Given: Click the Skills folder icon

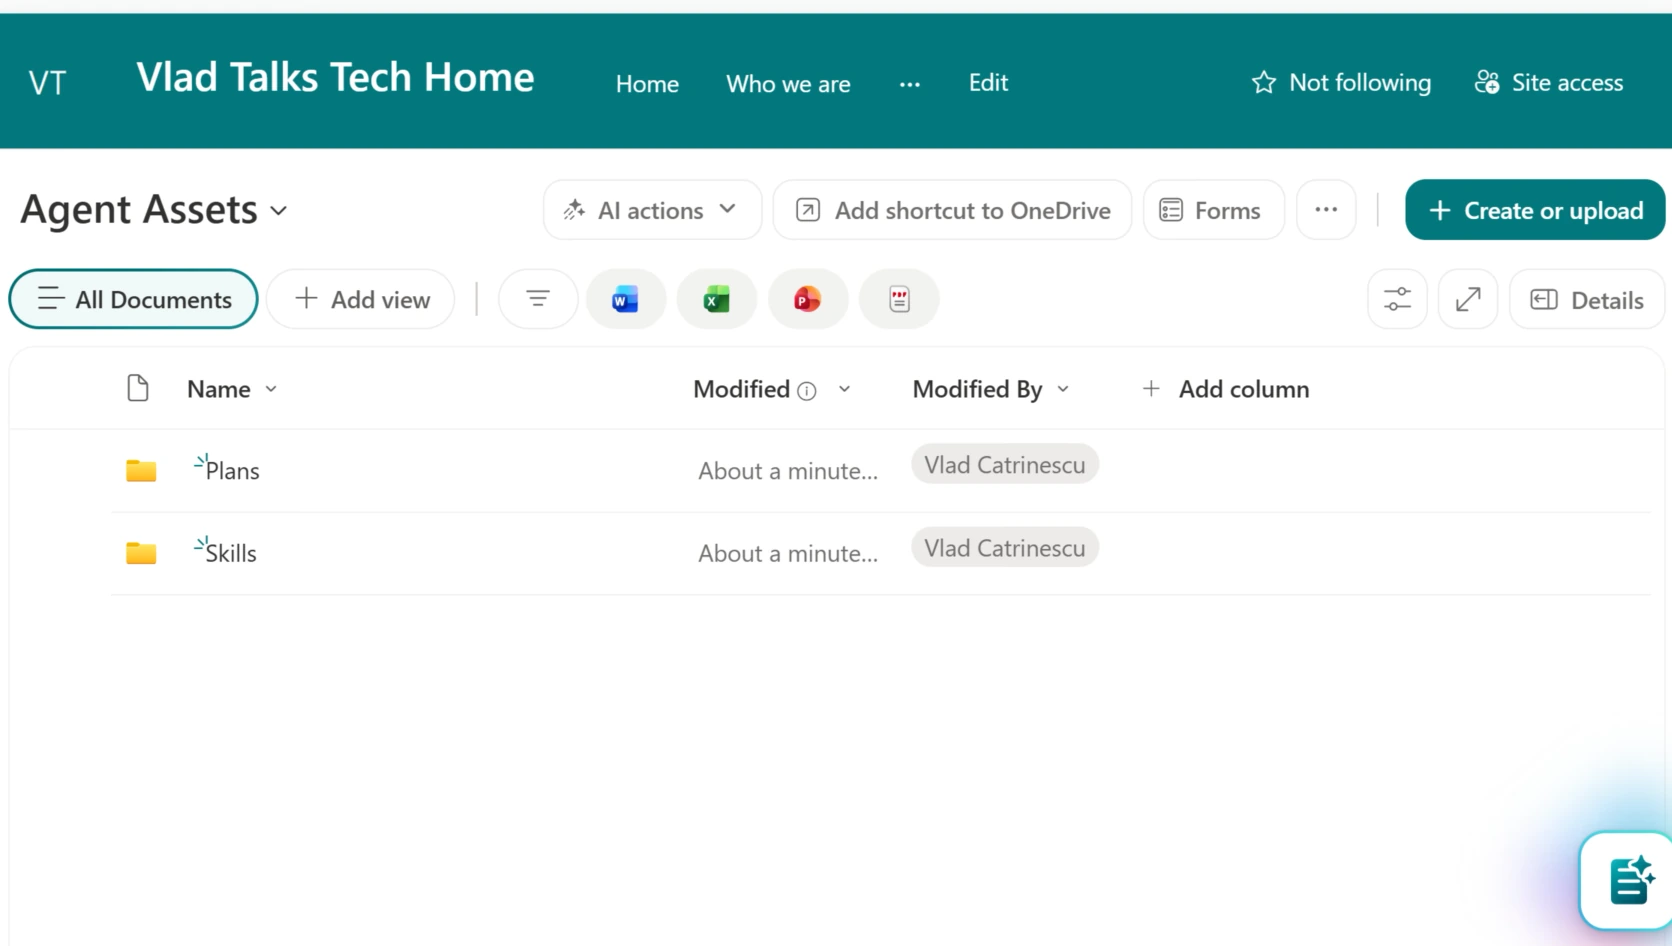Looking at the screenshot, I should (141, 553).
